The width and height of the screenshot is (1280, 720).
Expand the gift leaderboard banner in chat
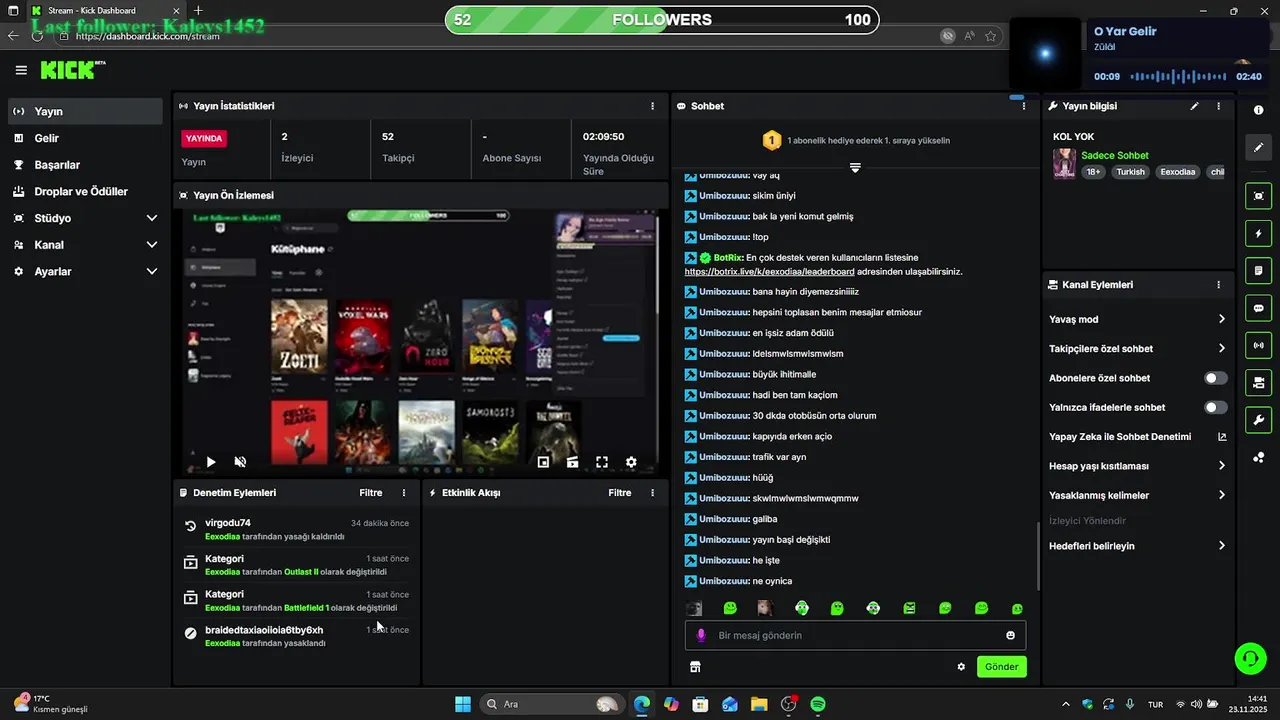[855, 168]
